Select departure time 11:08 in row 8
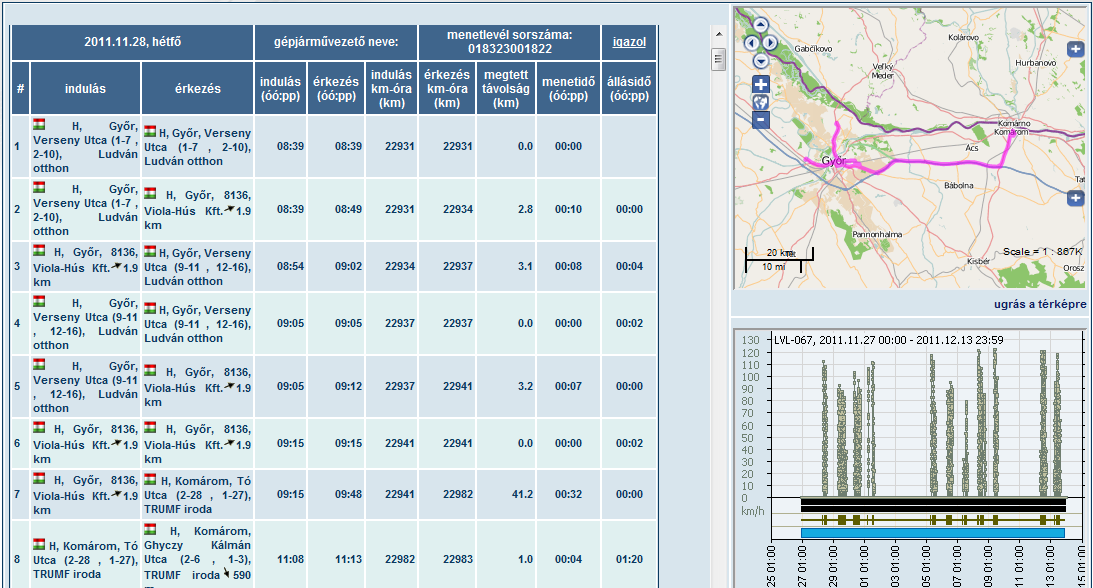The width and height of the screenshot is (1093, 588). pyautogui.click(x=290, y=559)
